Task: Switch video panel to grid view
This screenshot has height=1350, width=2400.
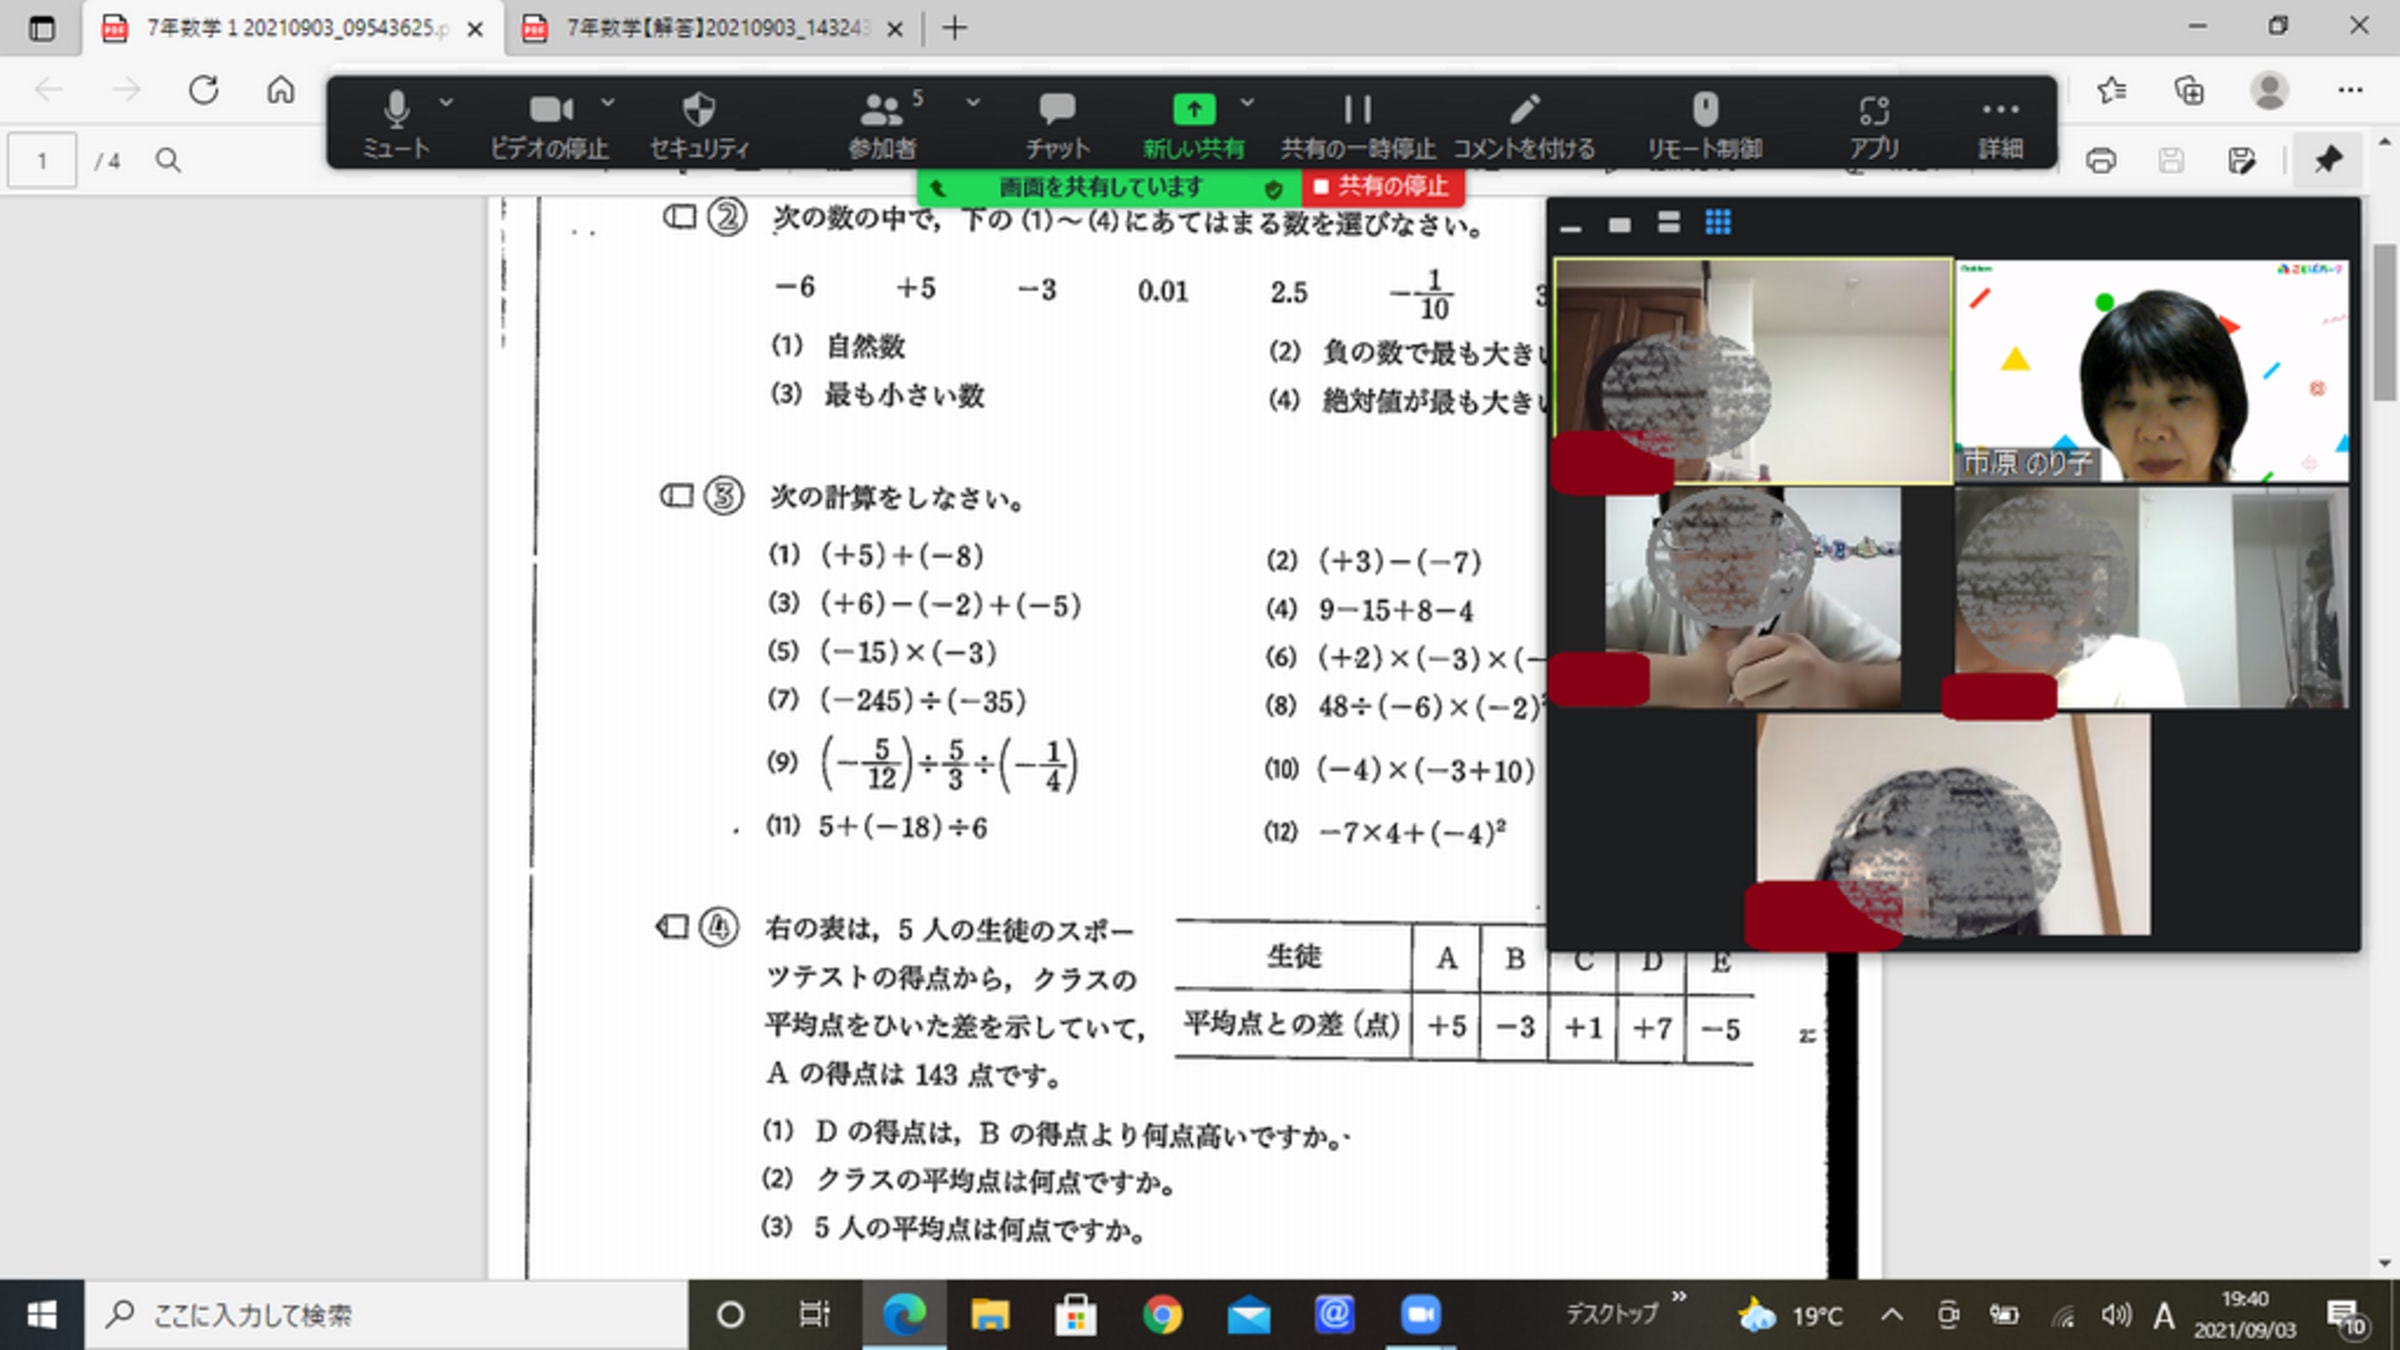Action: (x=1718, y=222)
